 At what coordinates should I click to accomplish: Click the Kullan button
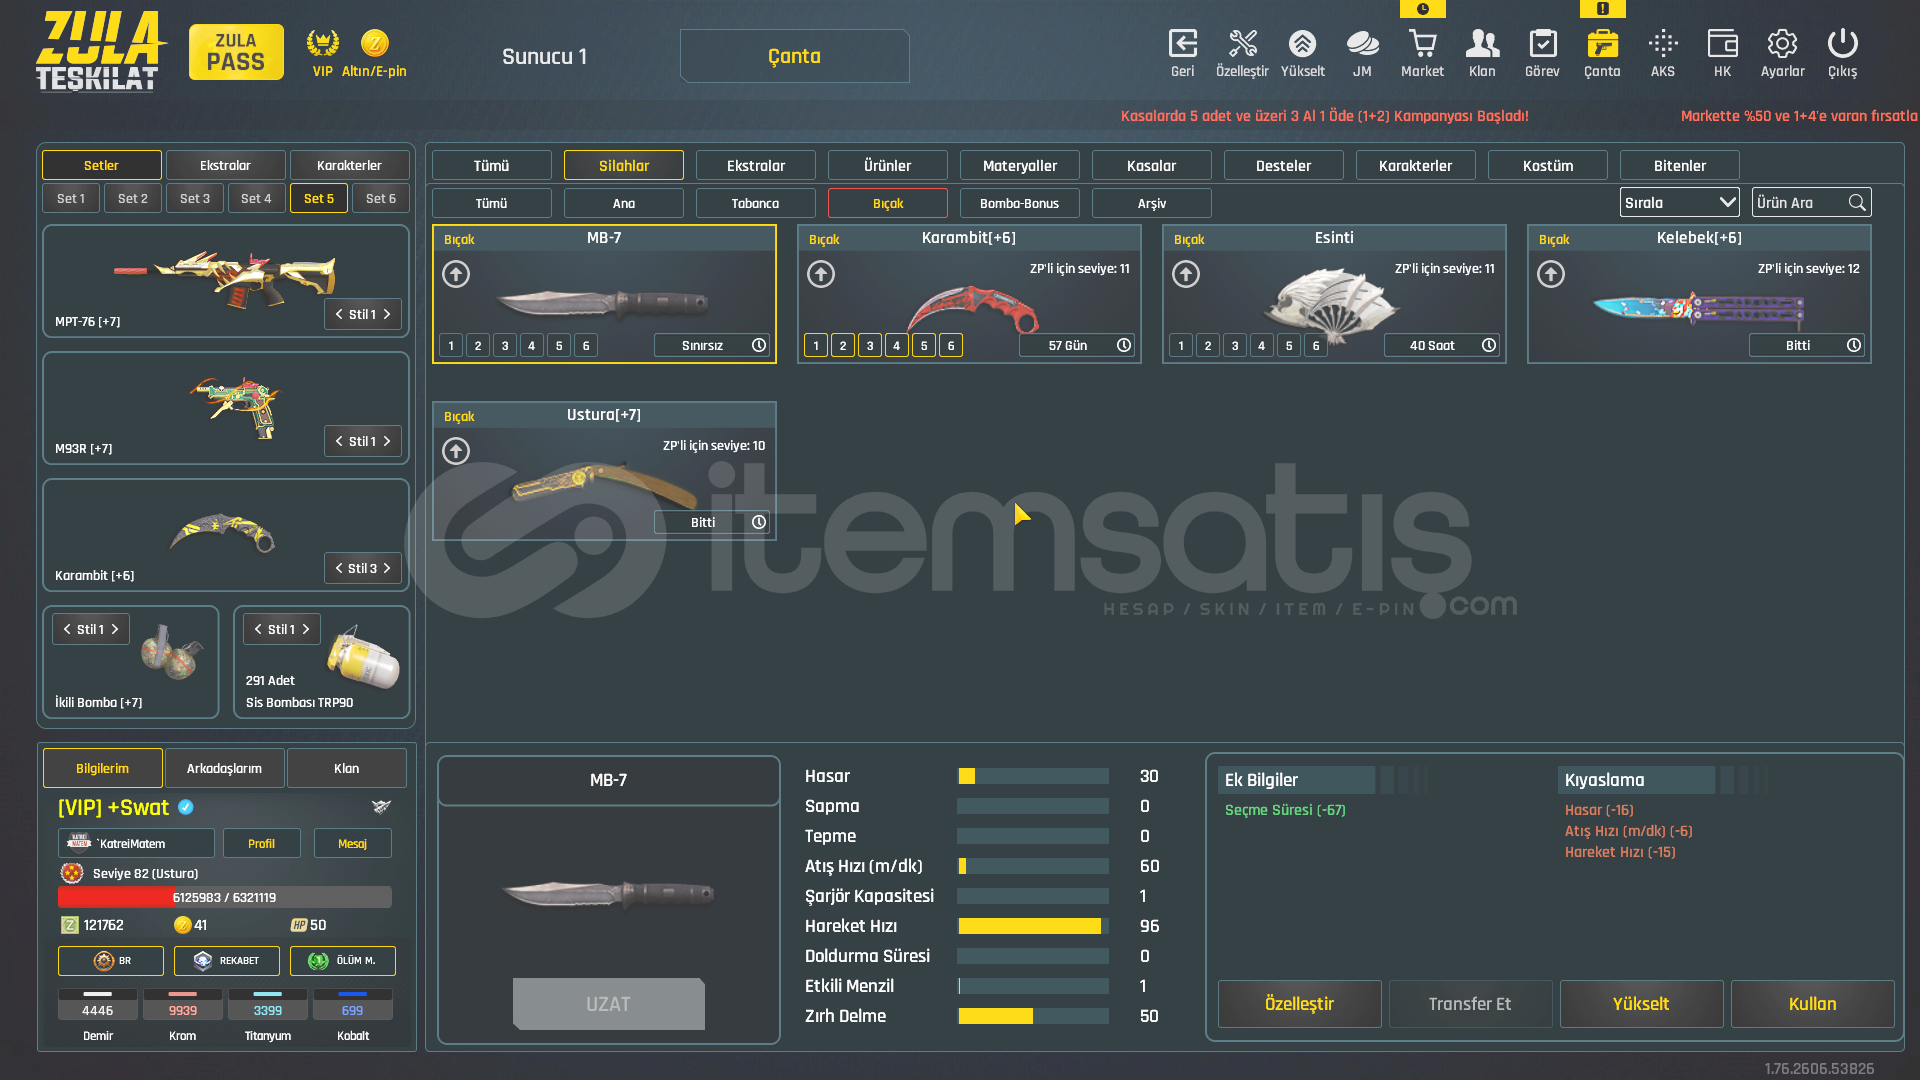pos(1812,1004)
